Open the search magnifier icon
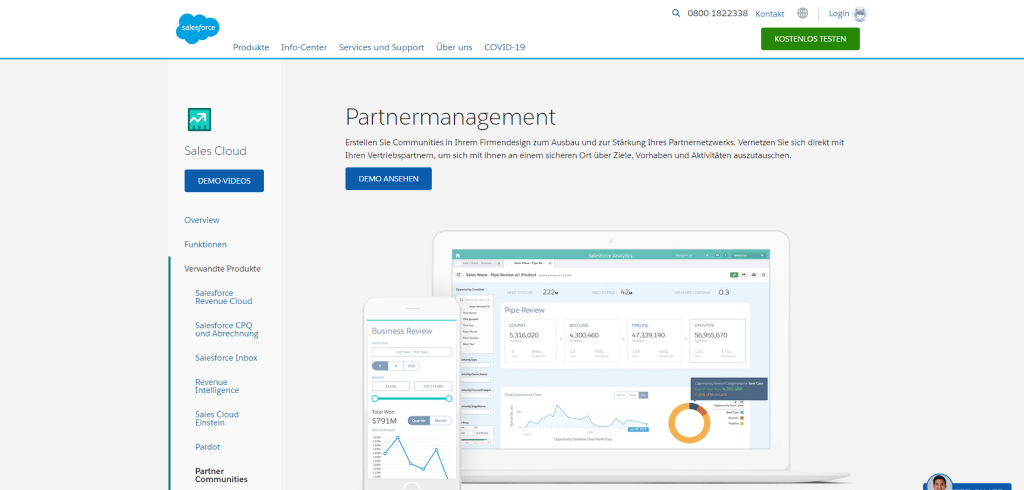Image resolution: width=1024 pixels, height=490 pixels. [676, 13]
